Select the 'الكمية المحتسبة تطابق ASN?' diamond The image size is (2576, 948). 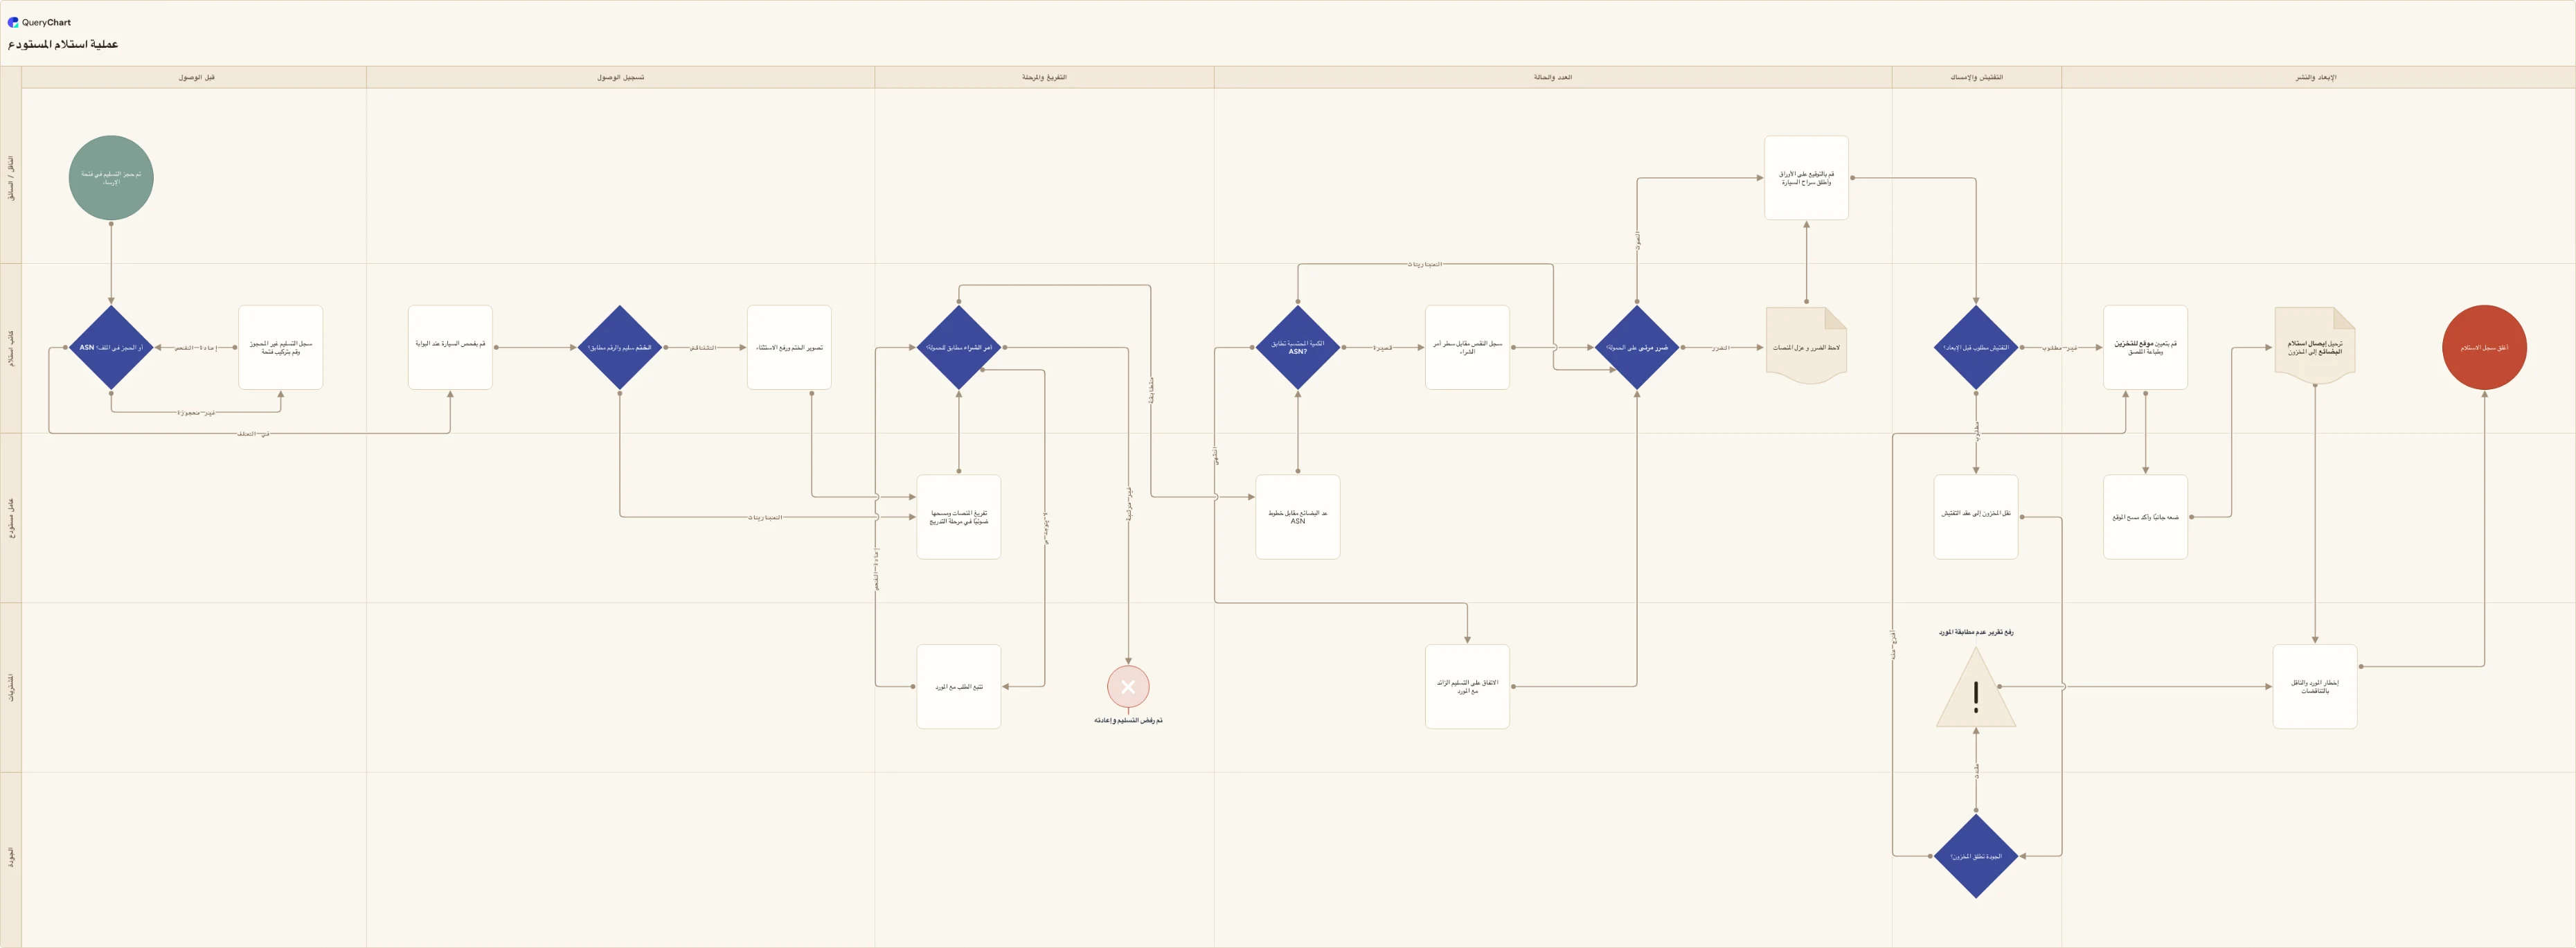pyautogui.click(x=1298, y=347)
